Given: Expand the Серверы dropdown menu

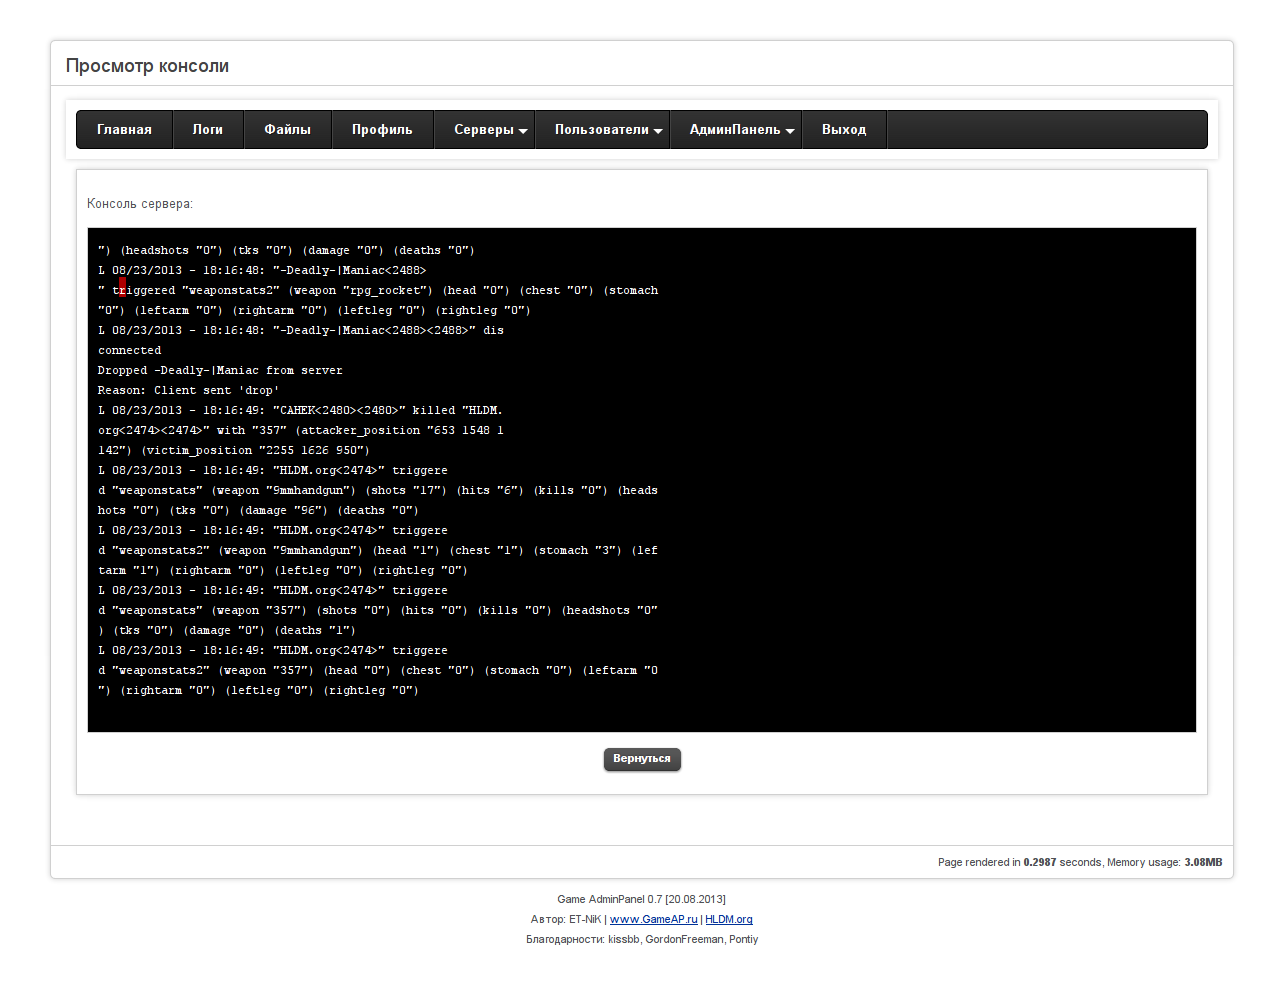Looking at the screenshot, I should (x=490, y=130).
